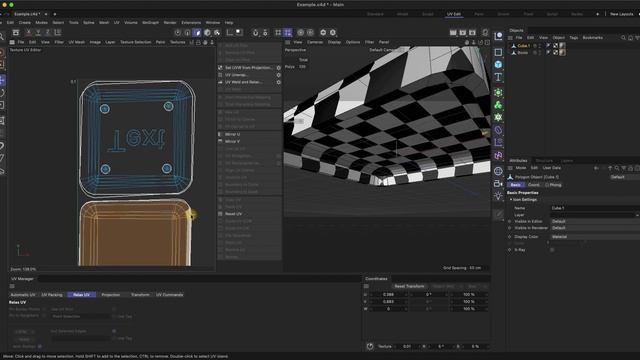Toggle Pin to Neighbors checkbox
This screenshot has height=360, width=640.
44,316
